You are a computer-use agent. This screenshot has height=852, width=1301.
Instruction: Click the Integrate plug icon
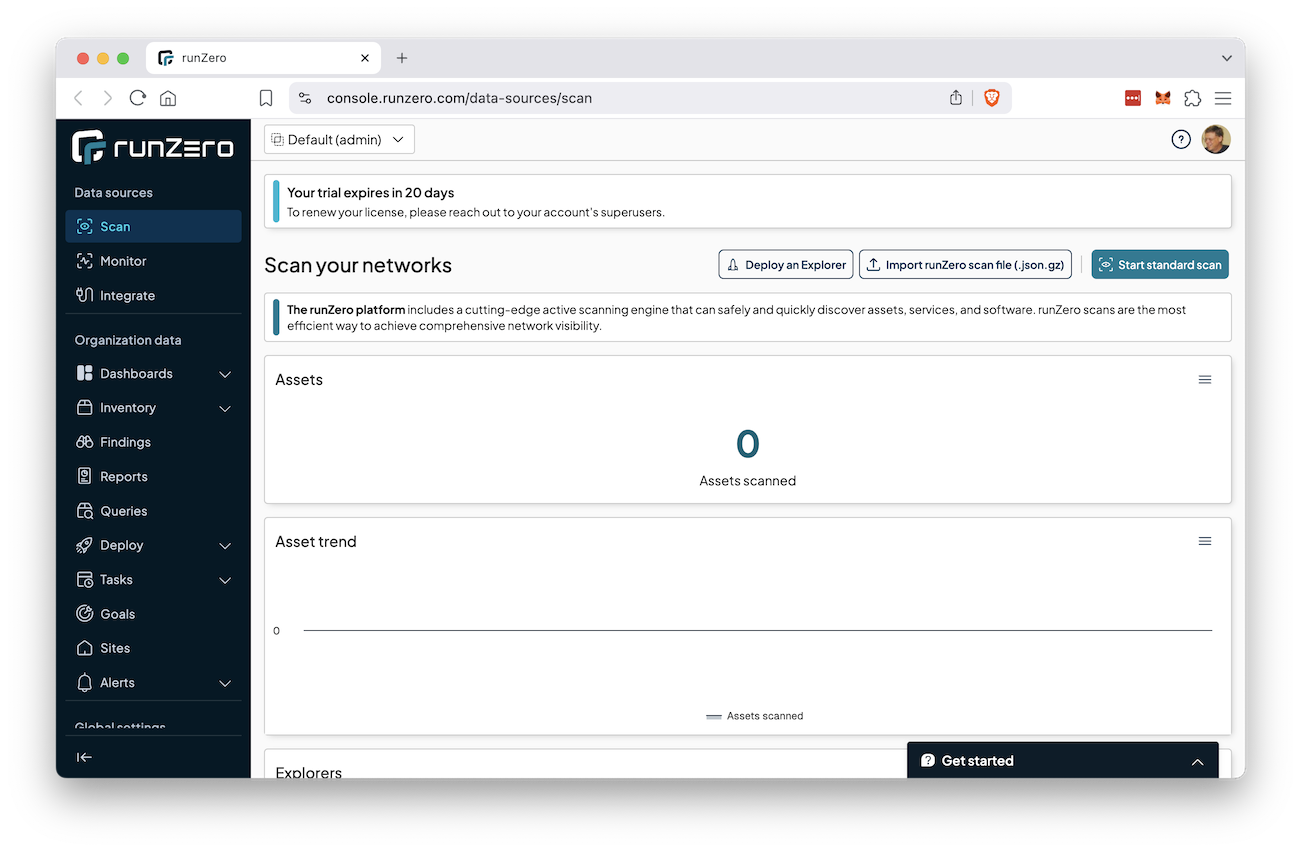(x=85, y=295)
